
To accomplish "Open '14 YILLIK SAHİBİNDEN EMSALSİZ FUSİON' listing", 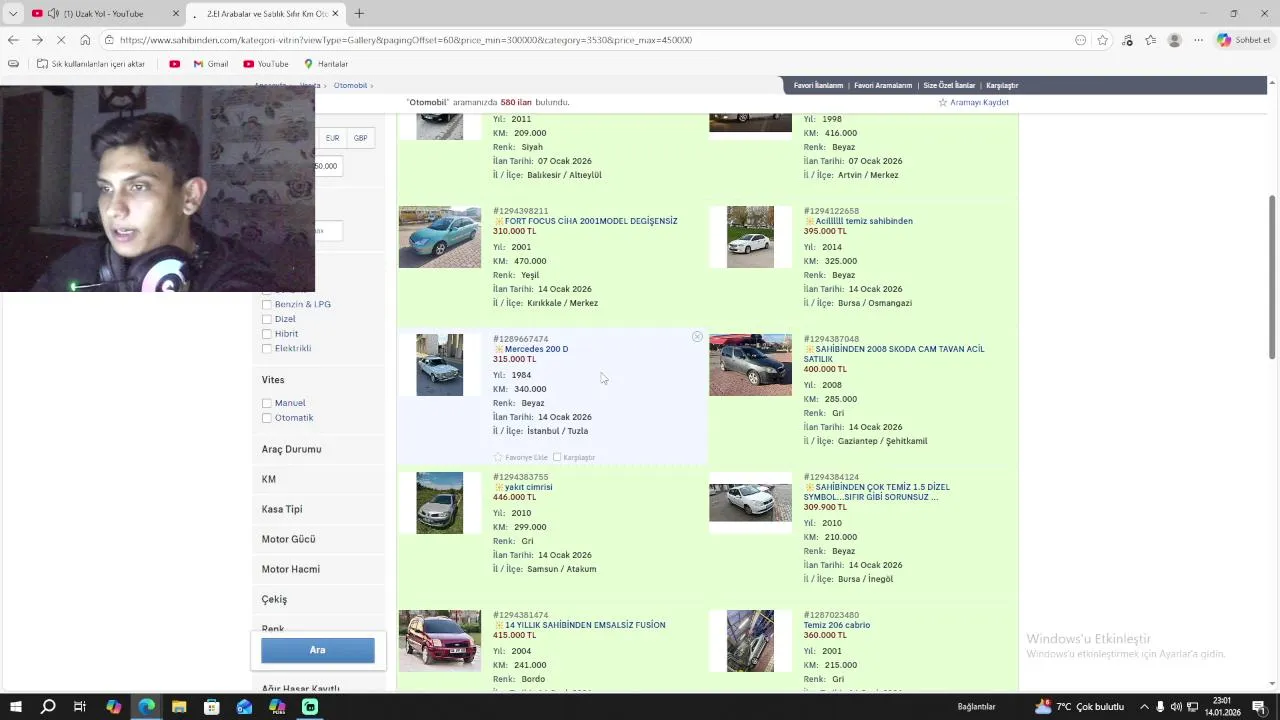I will 585,625.
